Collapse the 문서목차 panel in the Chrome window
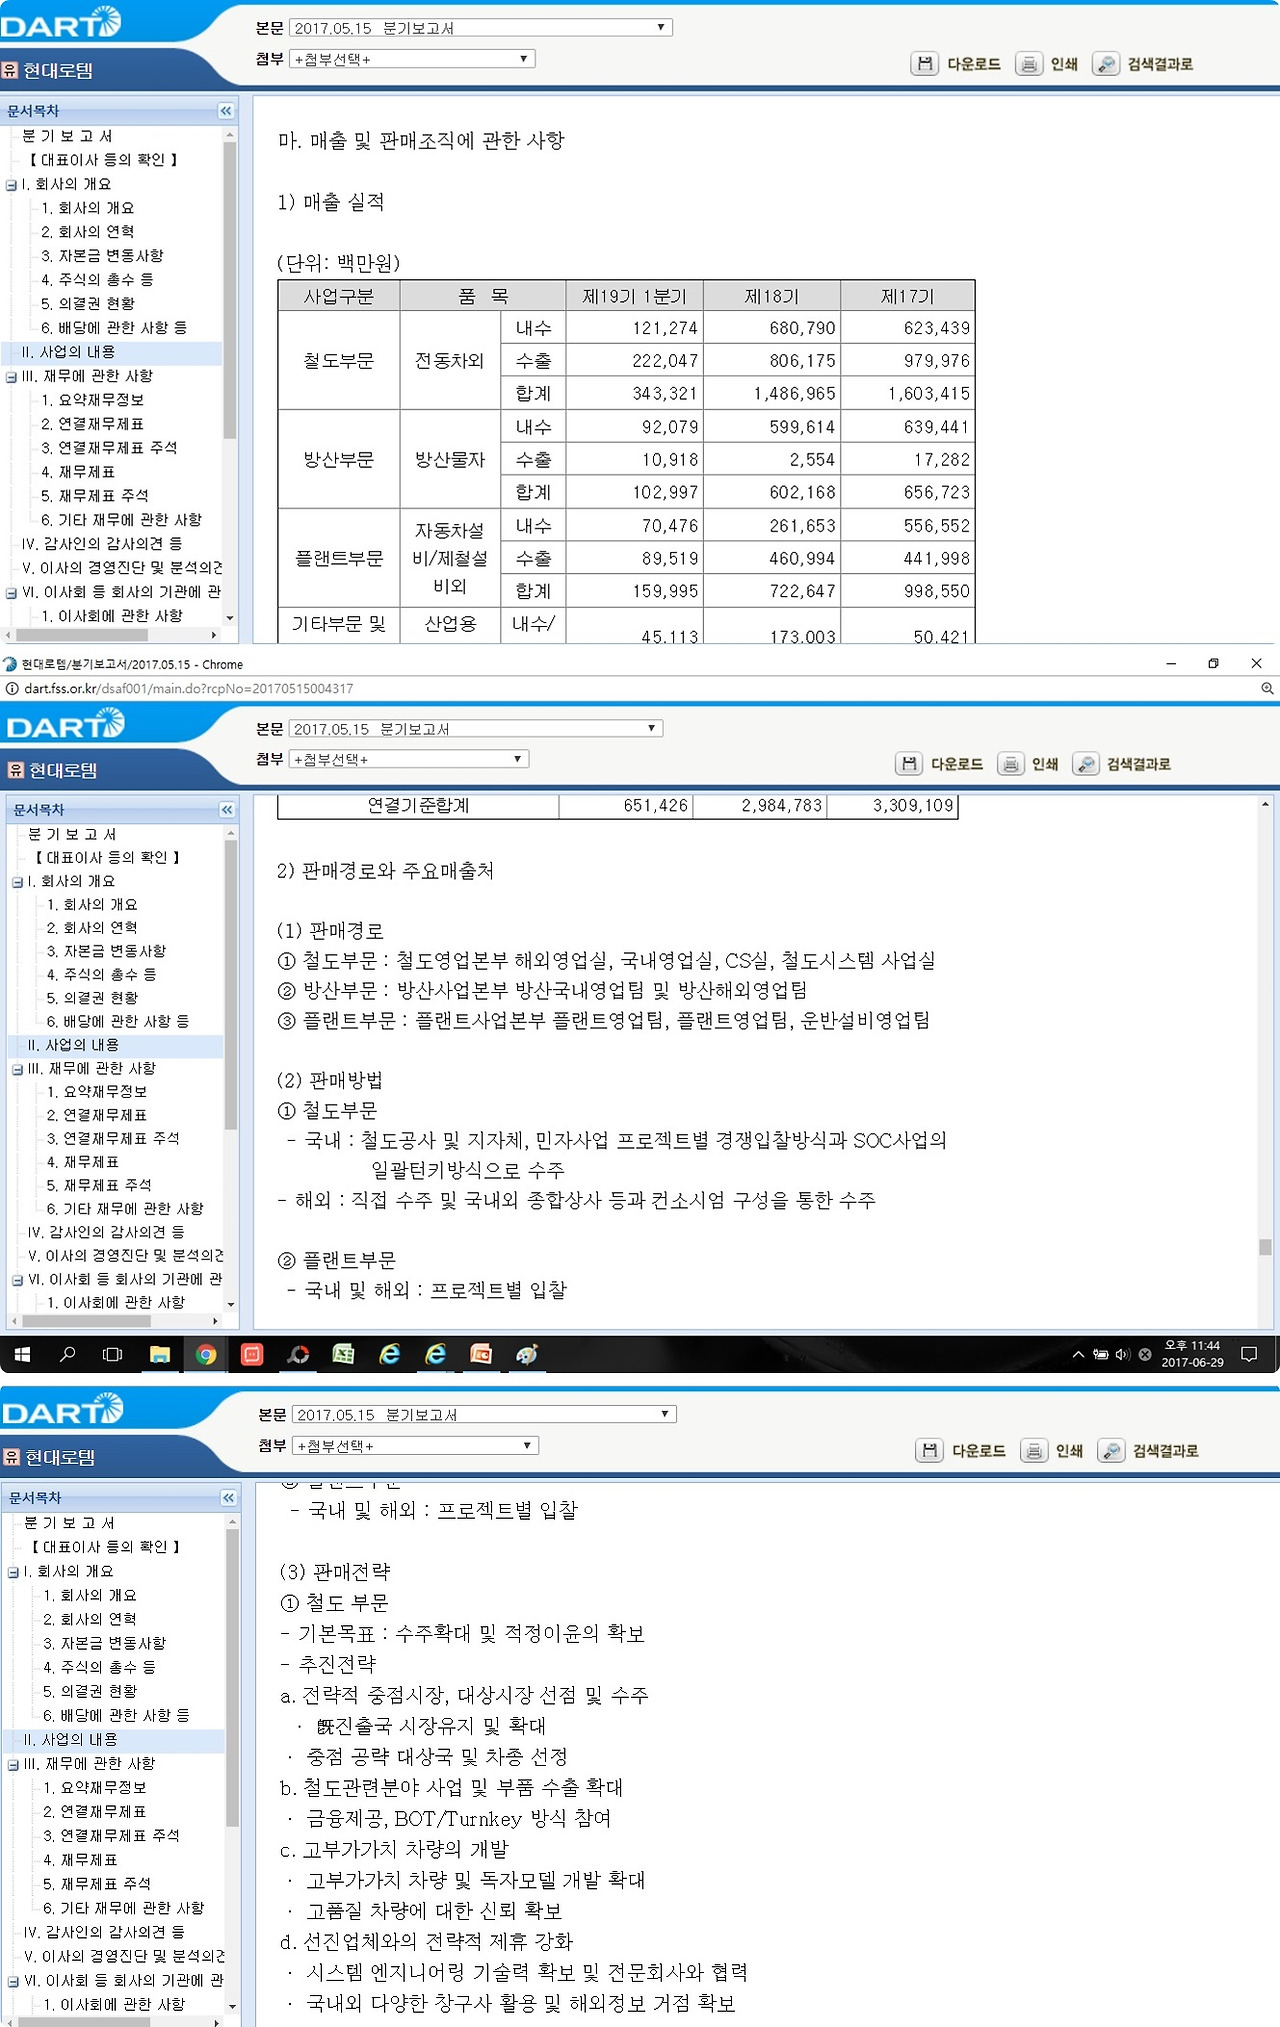This screenshot has height=2027, width=1280. pyautogui.click(x=227, y=810)
